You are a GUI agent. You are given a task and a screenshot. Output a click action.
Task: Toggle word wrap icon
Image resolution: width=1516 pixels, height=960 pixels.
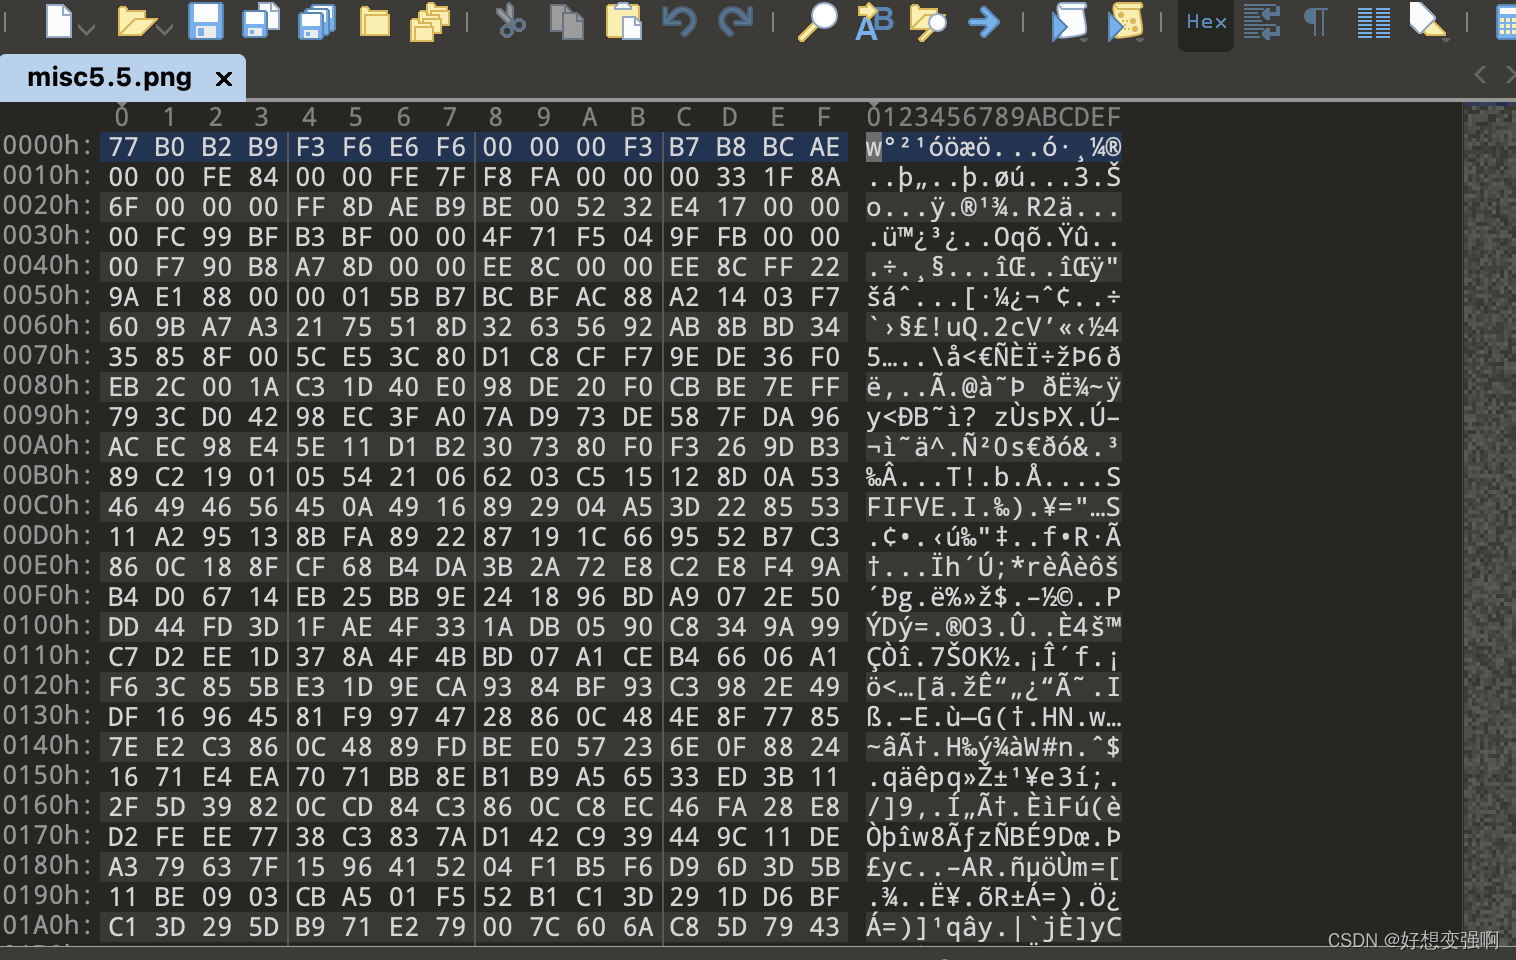(x=1262, y=21)
